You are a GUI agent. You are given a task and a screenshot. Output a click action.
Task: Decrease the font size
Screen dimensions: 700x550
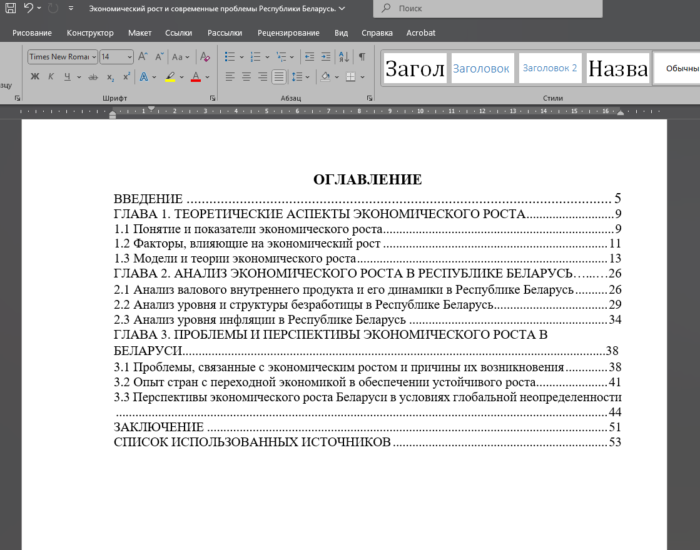pos(159,57)
